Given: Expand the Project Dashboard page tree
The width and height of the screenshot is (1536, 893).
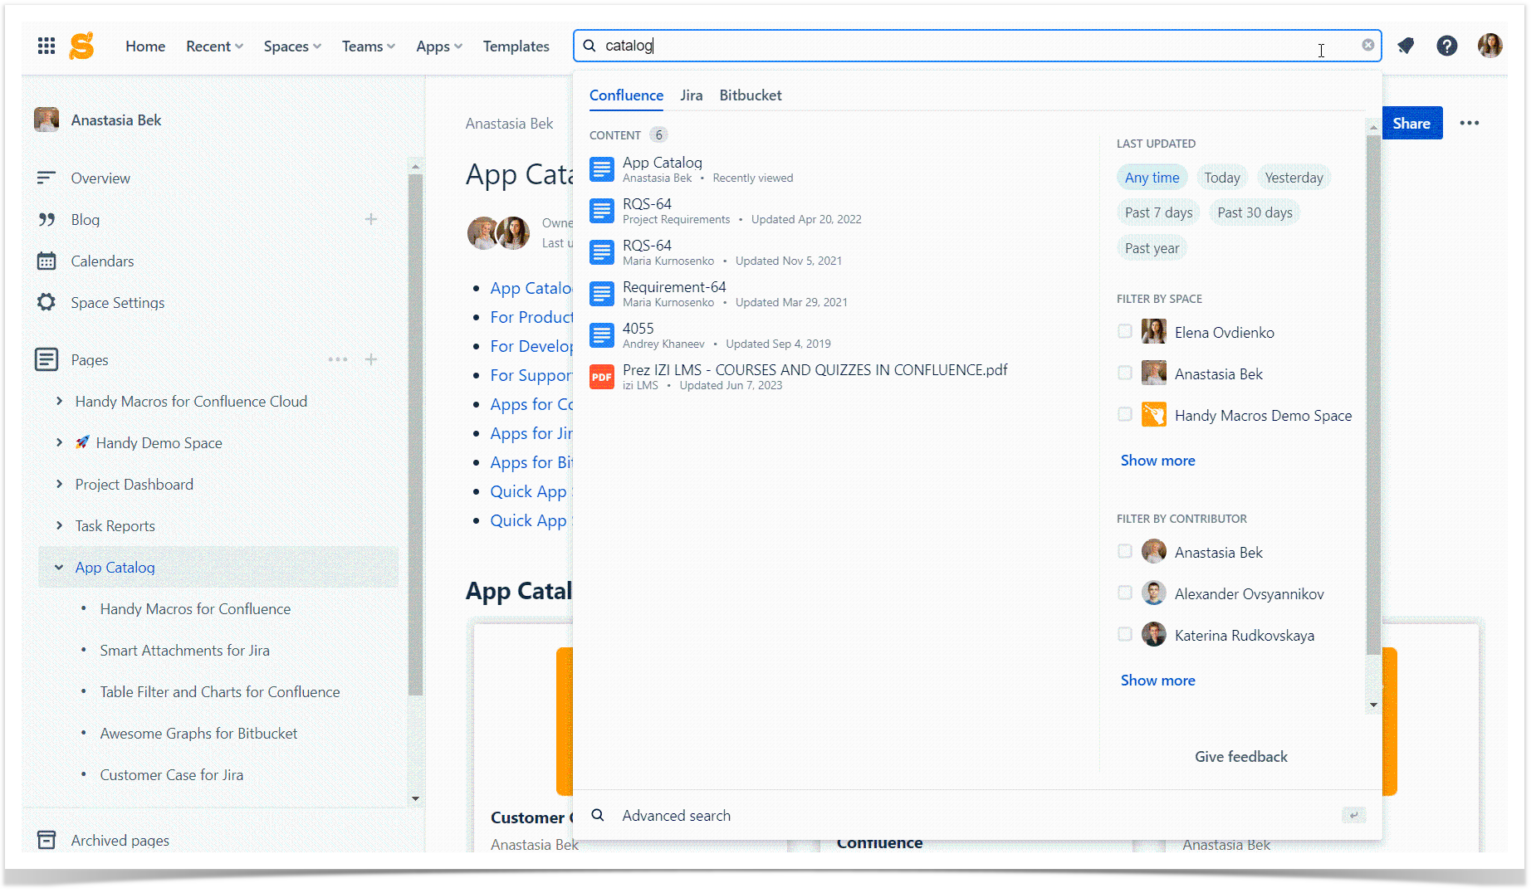Looking at the screenshot, I should pos(59,484).
